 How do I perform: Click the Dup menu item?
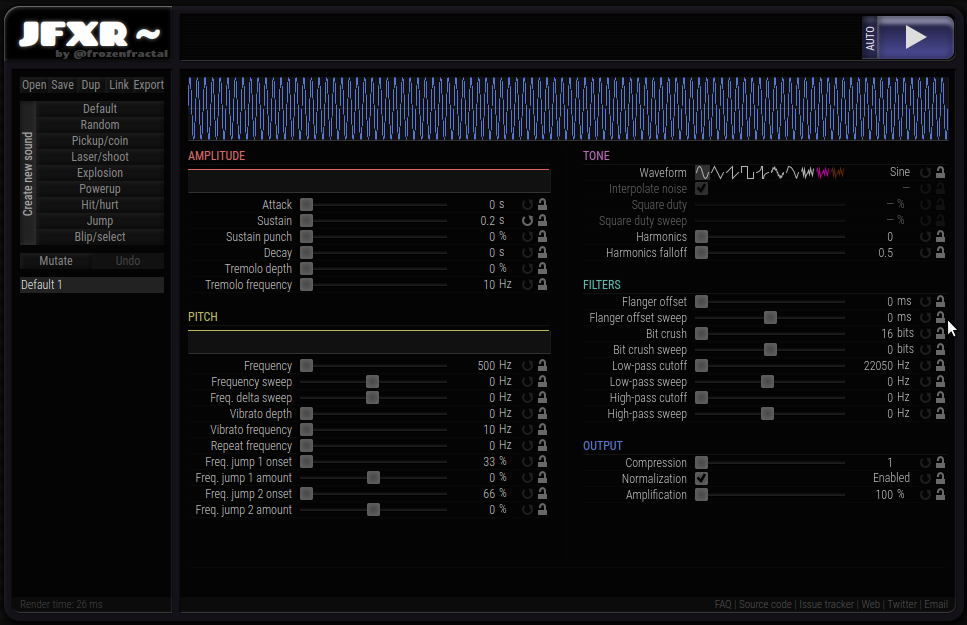pyautogui.click(x=91, y=85)
